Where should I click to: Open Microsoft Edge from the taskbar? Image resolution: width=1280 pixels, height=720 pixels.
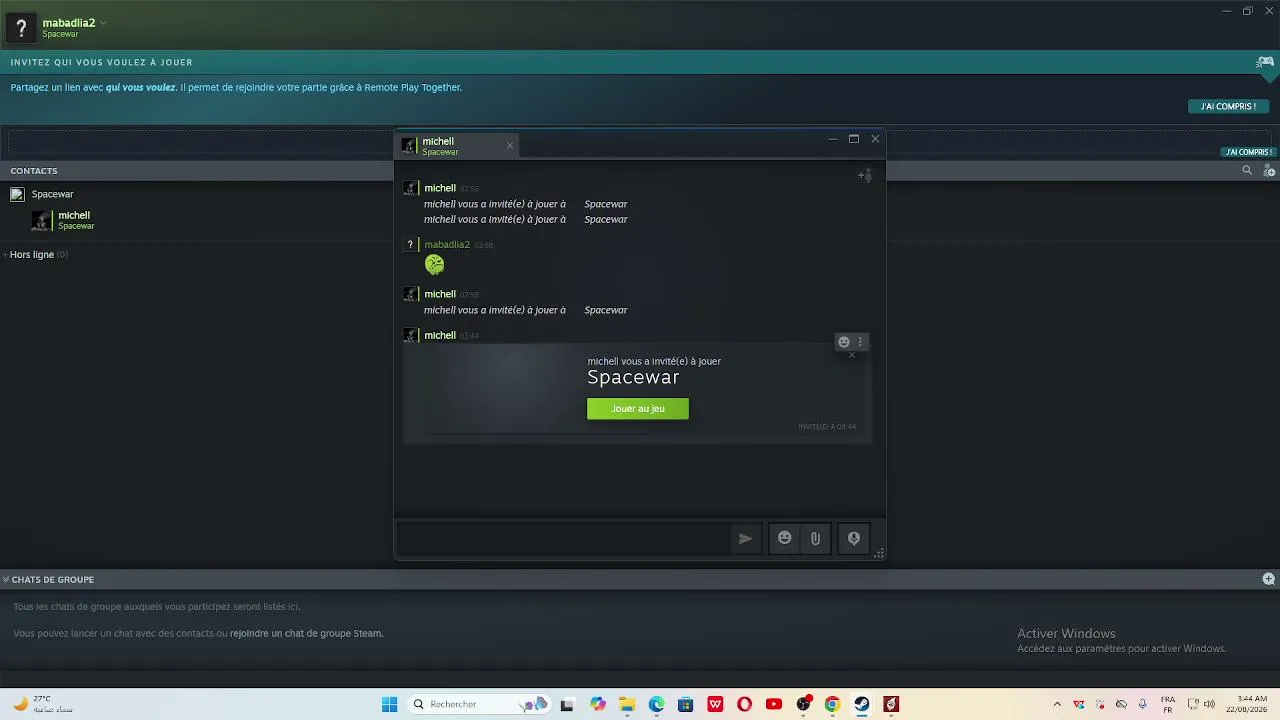coord(656,704)
